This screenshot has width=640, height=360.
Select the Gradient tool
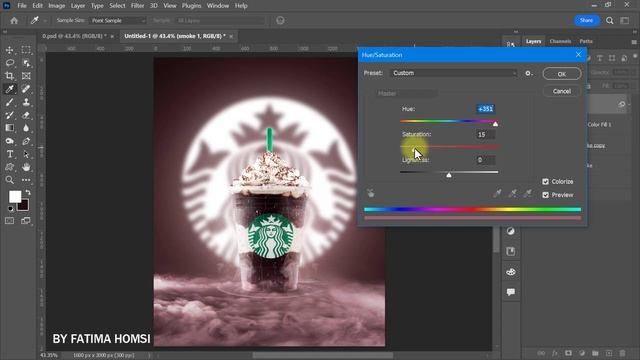(x=9, y=128)
